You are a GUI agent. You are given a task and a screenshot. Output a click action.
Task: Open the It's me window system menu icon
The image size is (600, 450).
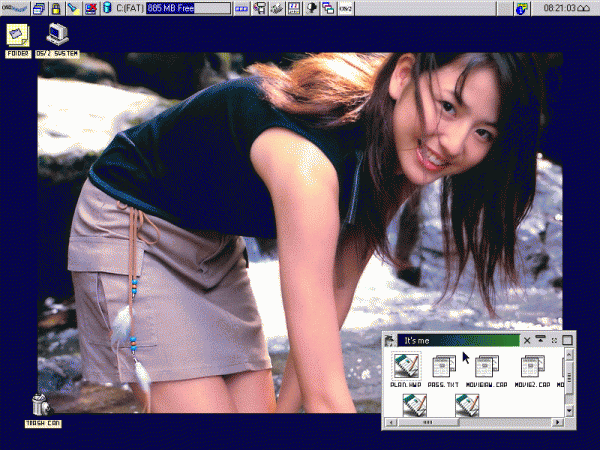click(390, 340)
